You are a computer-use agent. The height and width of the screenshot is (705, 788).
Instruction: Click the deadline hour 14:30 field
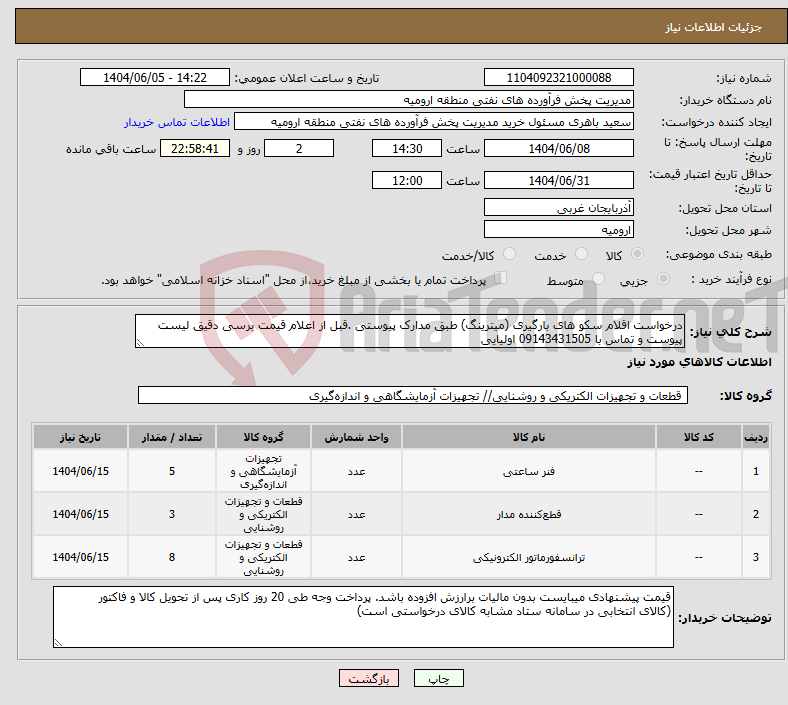407,148
